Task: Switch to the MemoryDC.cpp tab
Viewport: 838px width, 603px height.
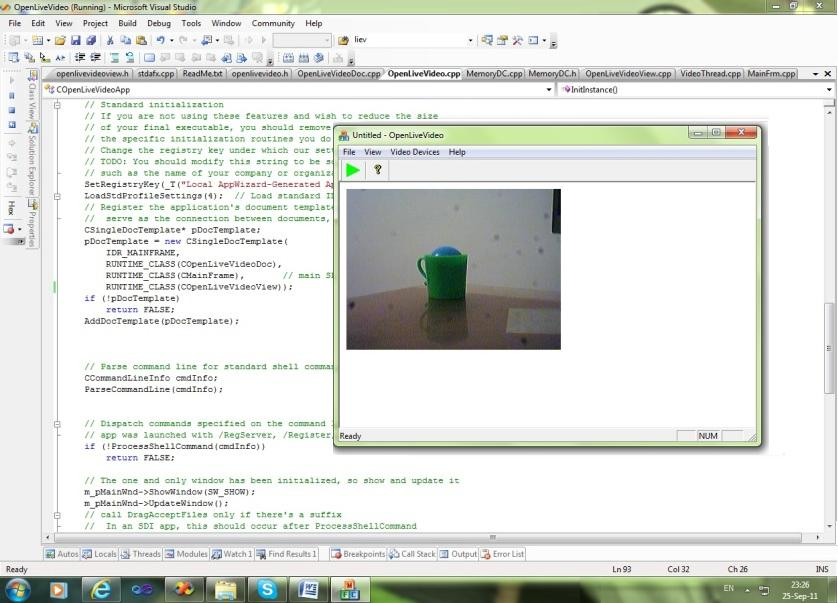Action: (x=494, y=74)
